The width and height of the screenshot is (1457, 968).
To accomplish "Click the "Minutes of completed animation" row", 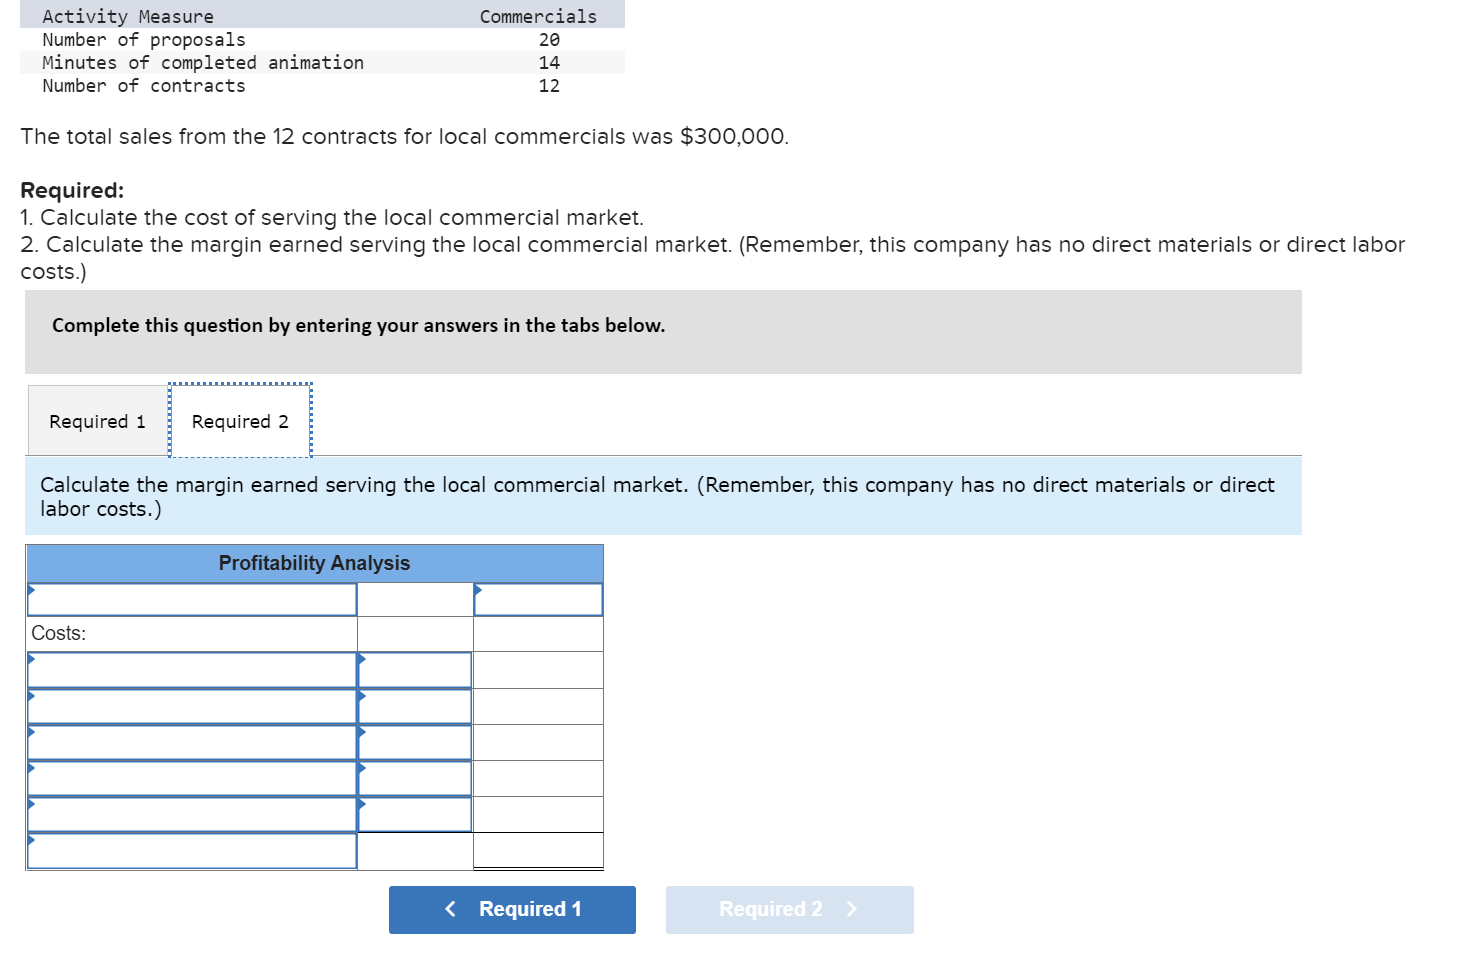I will (x=322, y=63).
